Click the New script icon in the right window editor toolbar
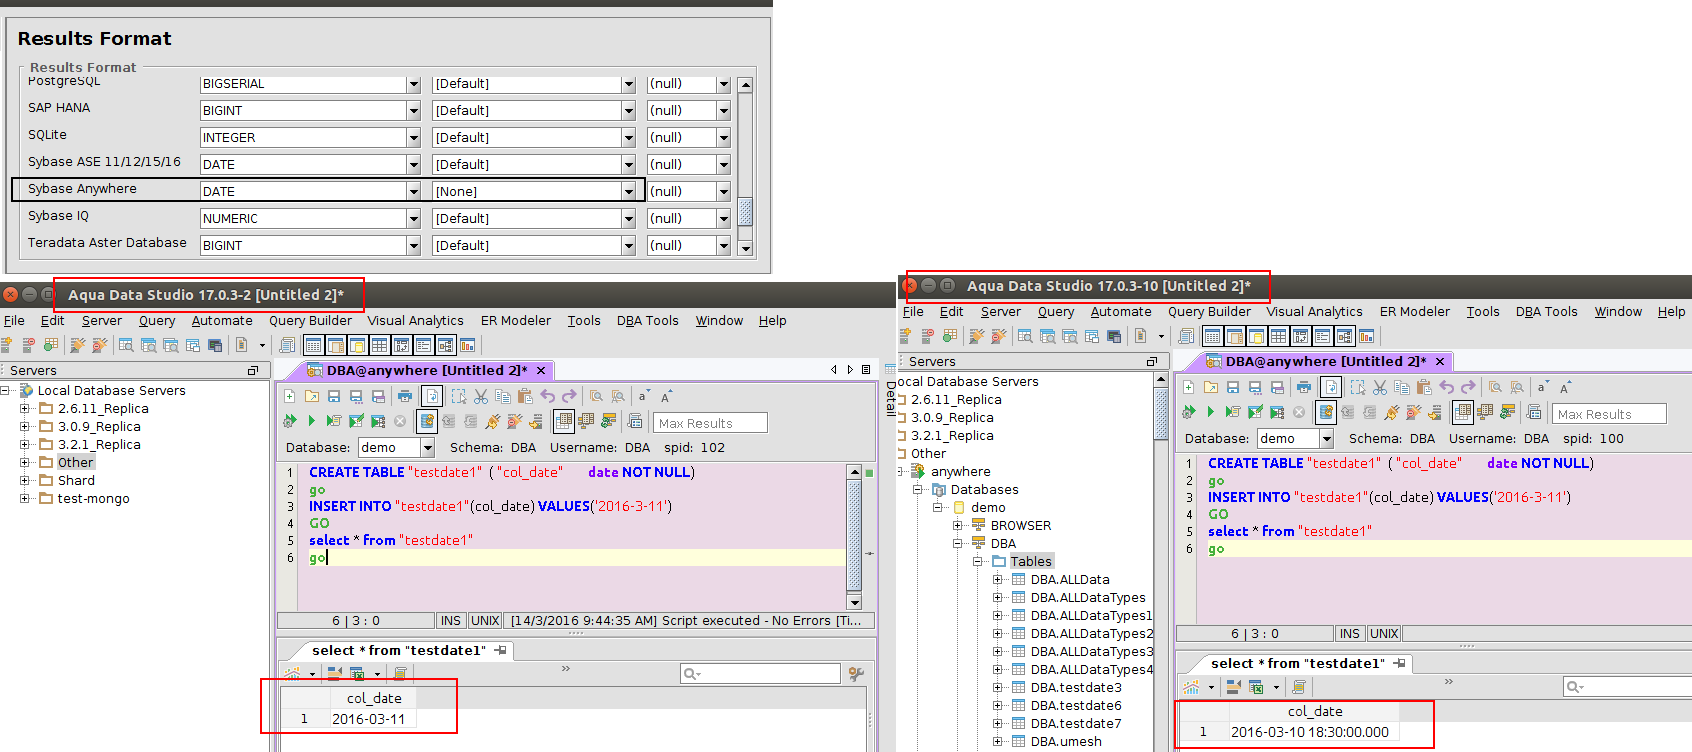The height and width of the screenshot is (752, 1692). 1189,387
